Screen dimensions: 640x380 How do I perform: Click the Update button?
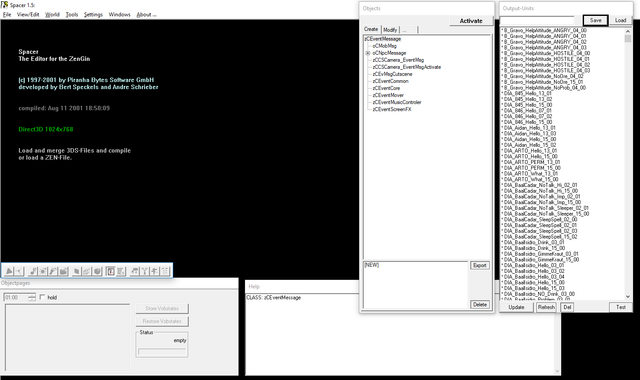tap(516, 307)
